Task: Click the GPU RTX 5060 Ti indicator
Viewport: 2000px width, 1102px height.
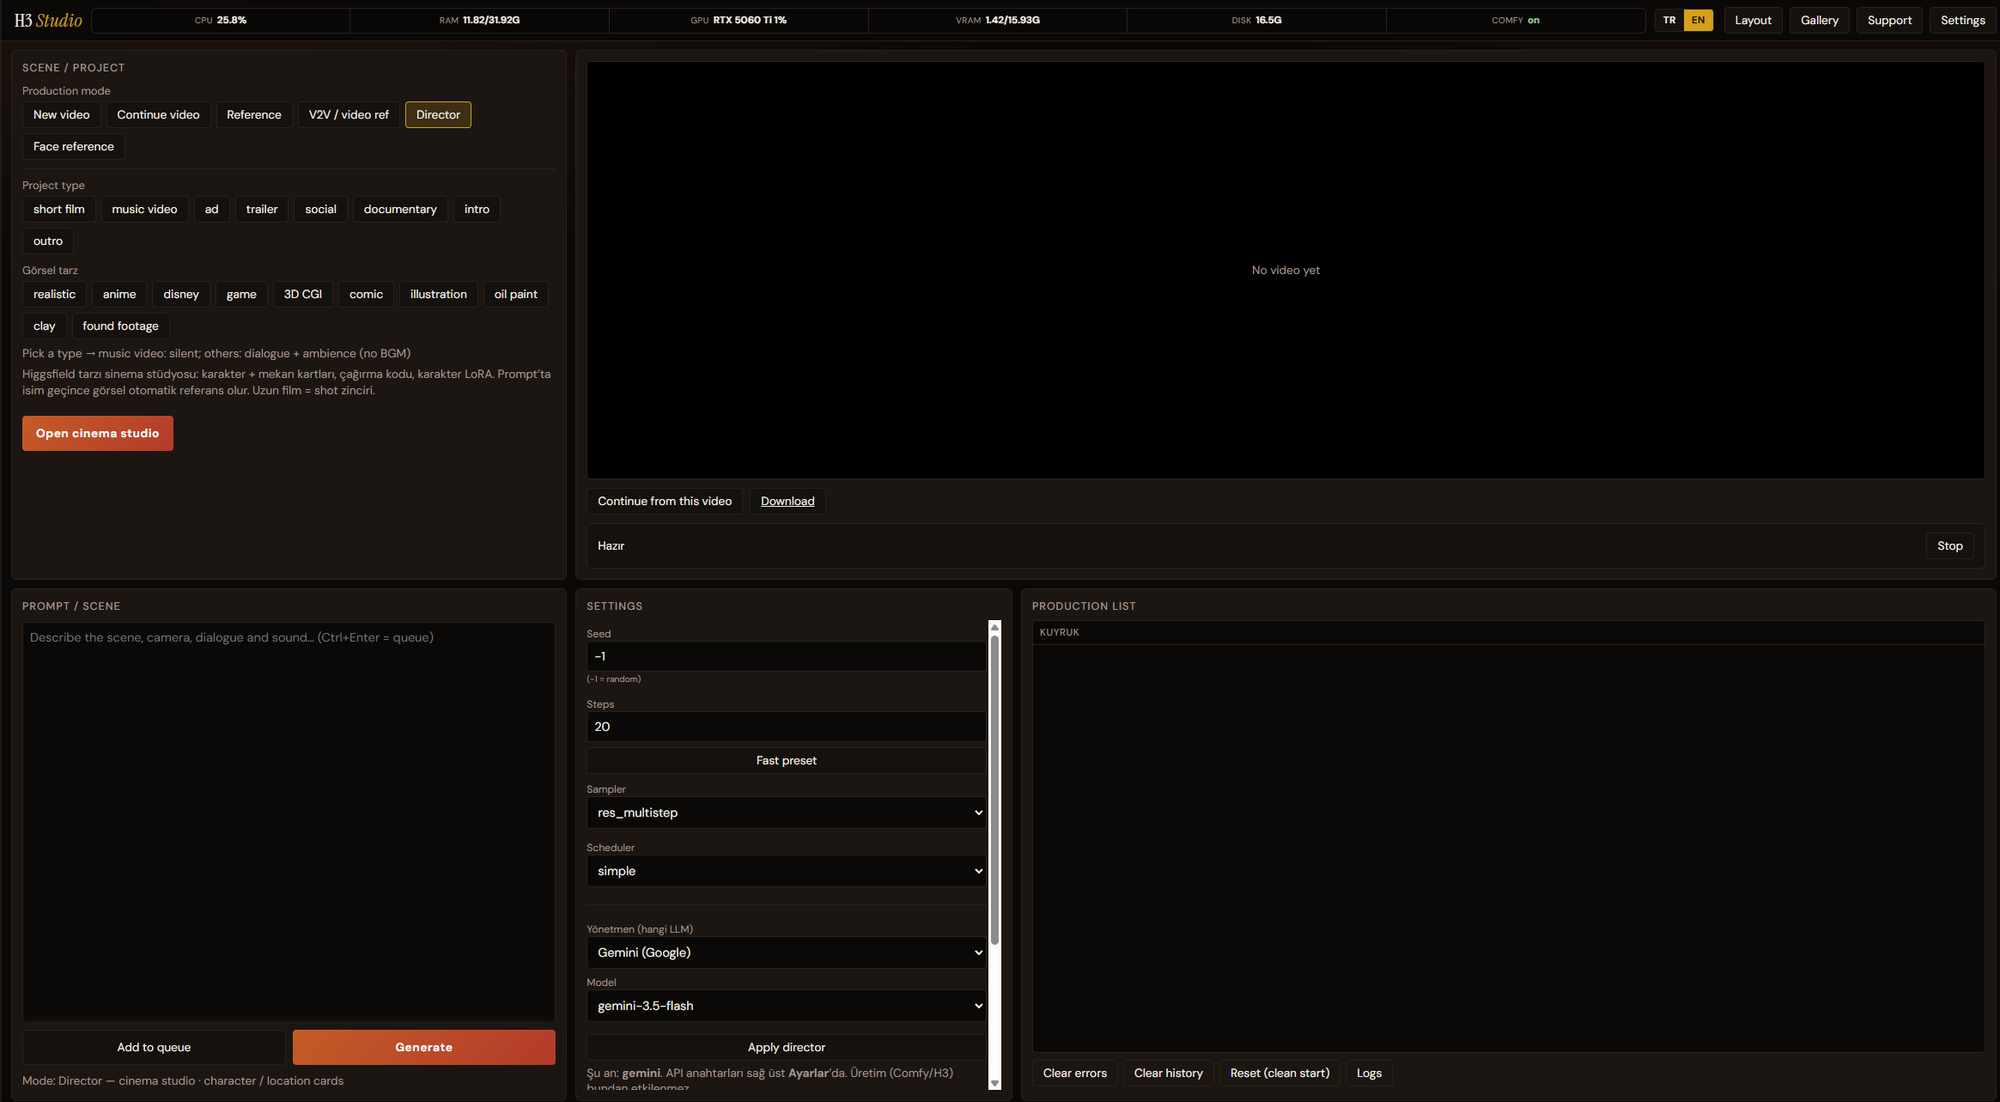Action: [x=739, y=21]
